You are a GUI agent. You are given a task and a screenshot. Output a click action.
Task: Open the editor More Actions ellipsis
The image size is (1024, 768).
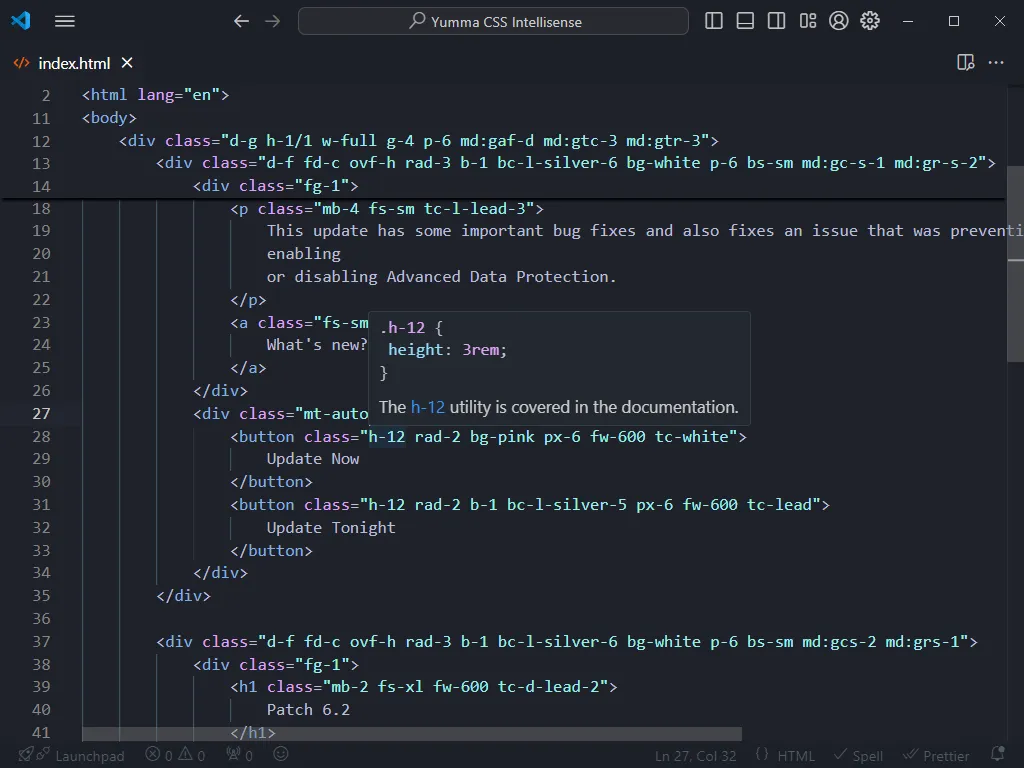pyautogui.click(x=996, y=63)
